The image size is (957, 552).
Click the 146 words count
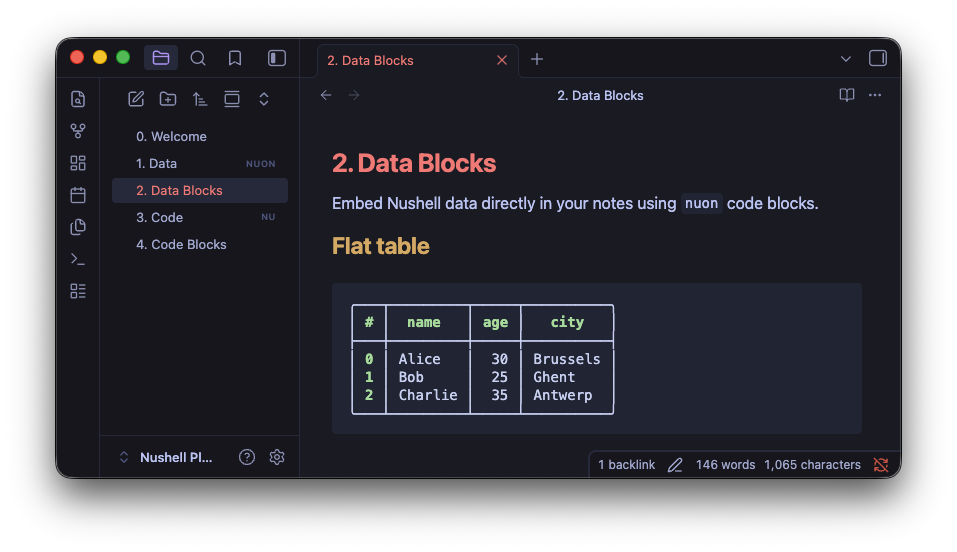pos(725,465)
